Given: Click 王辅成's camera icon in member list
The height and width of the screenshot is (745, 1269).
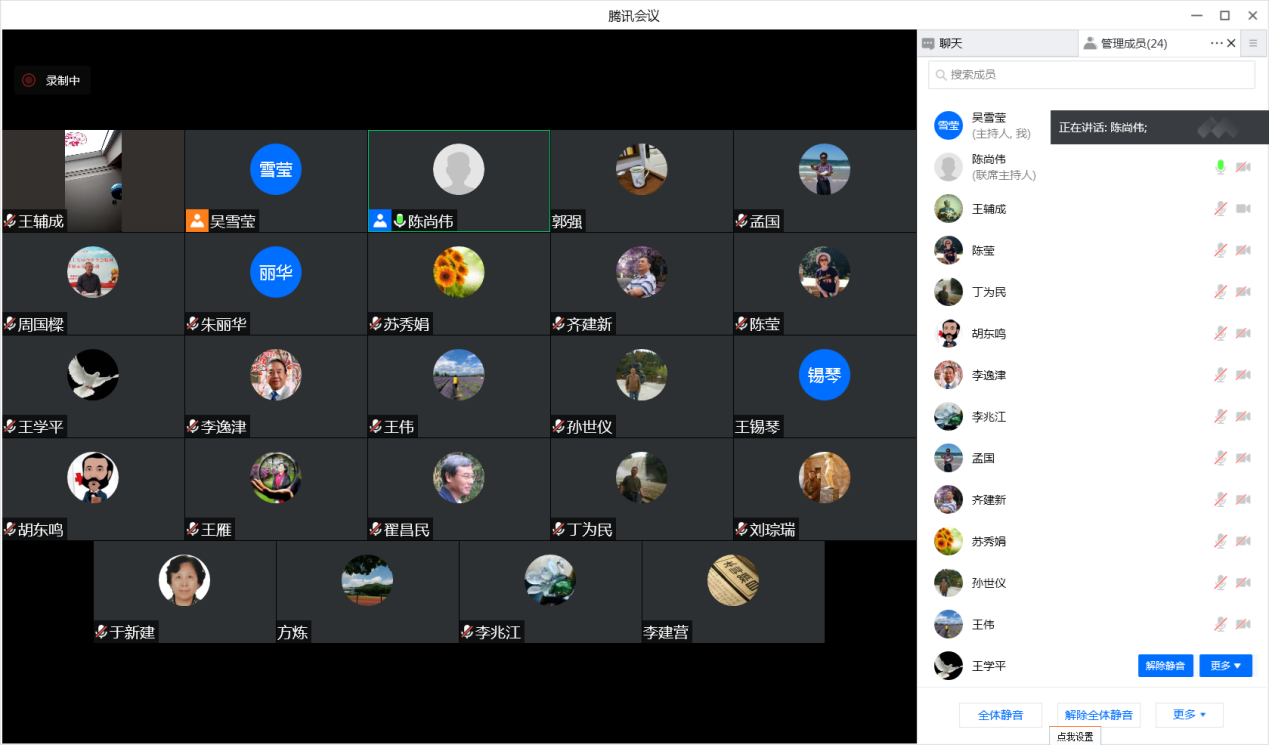Looking at the screenshot, I should pos(1243,209).
